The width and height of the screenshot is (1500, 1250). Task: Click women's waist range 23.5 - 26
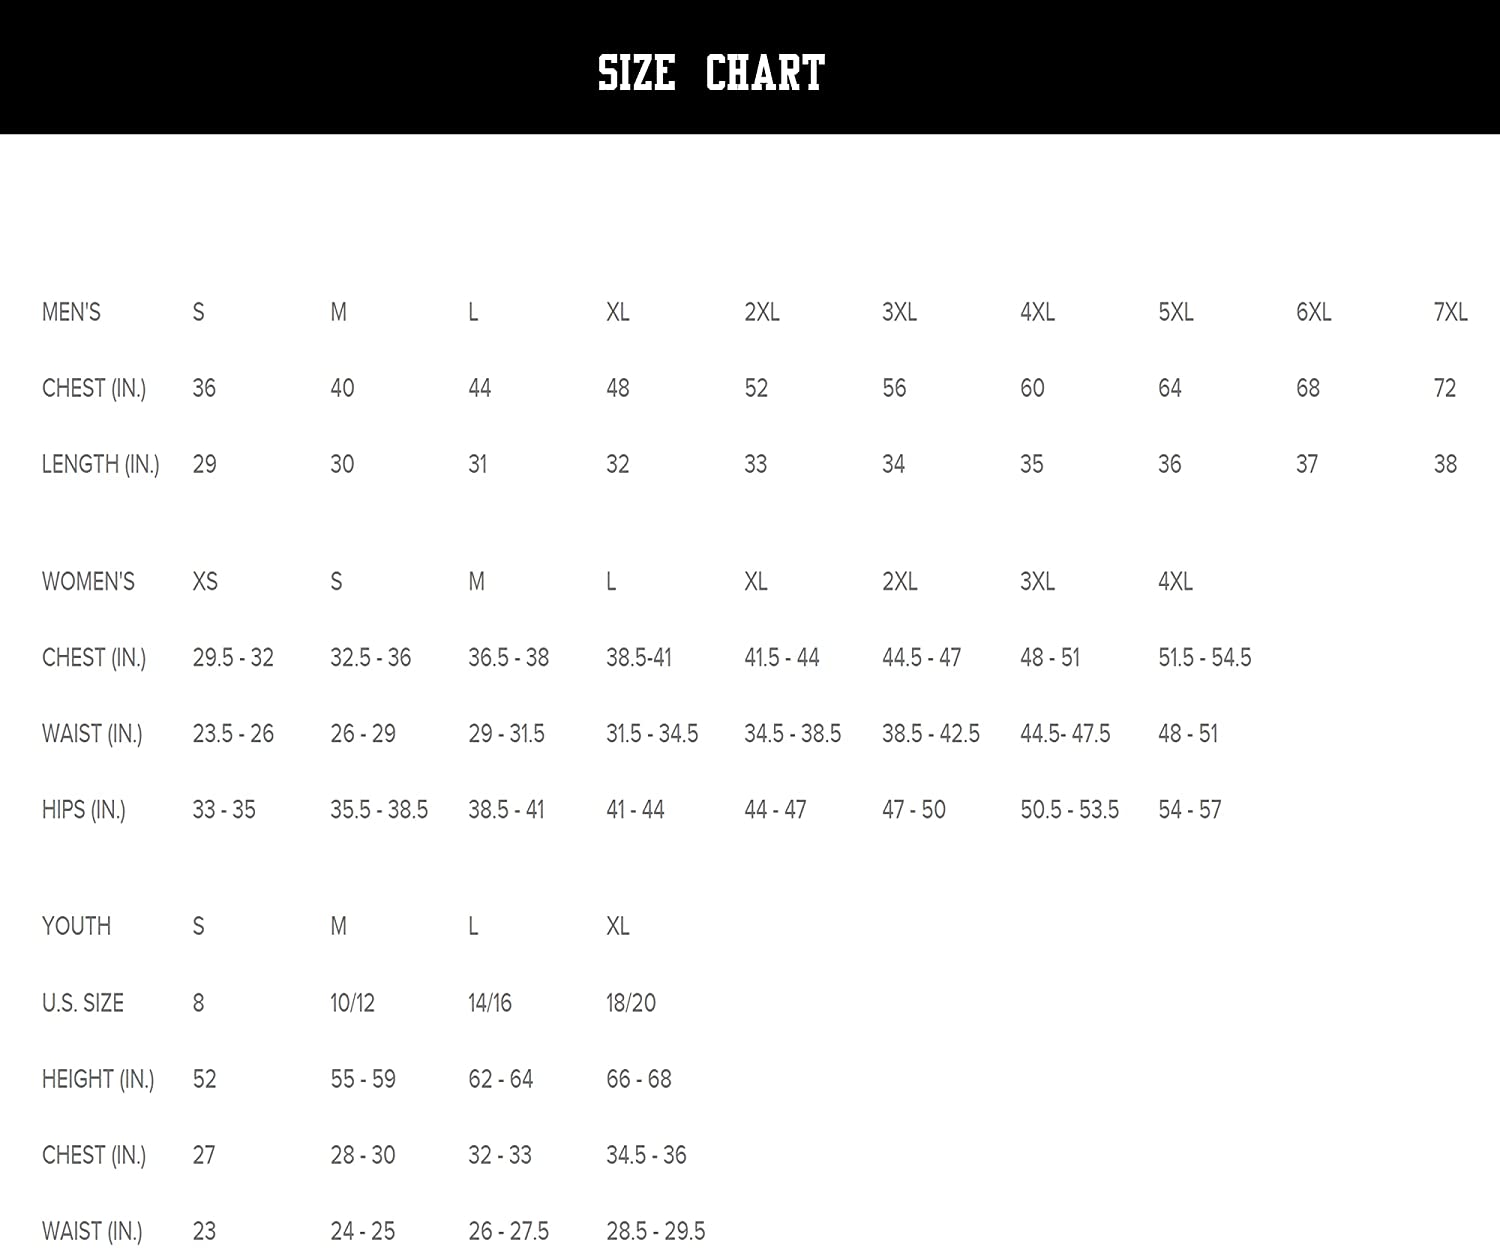(233, 733)
